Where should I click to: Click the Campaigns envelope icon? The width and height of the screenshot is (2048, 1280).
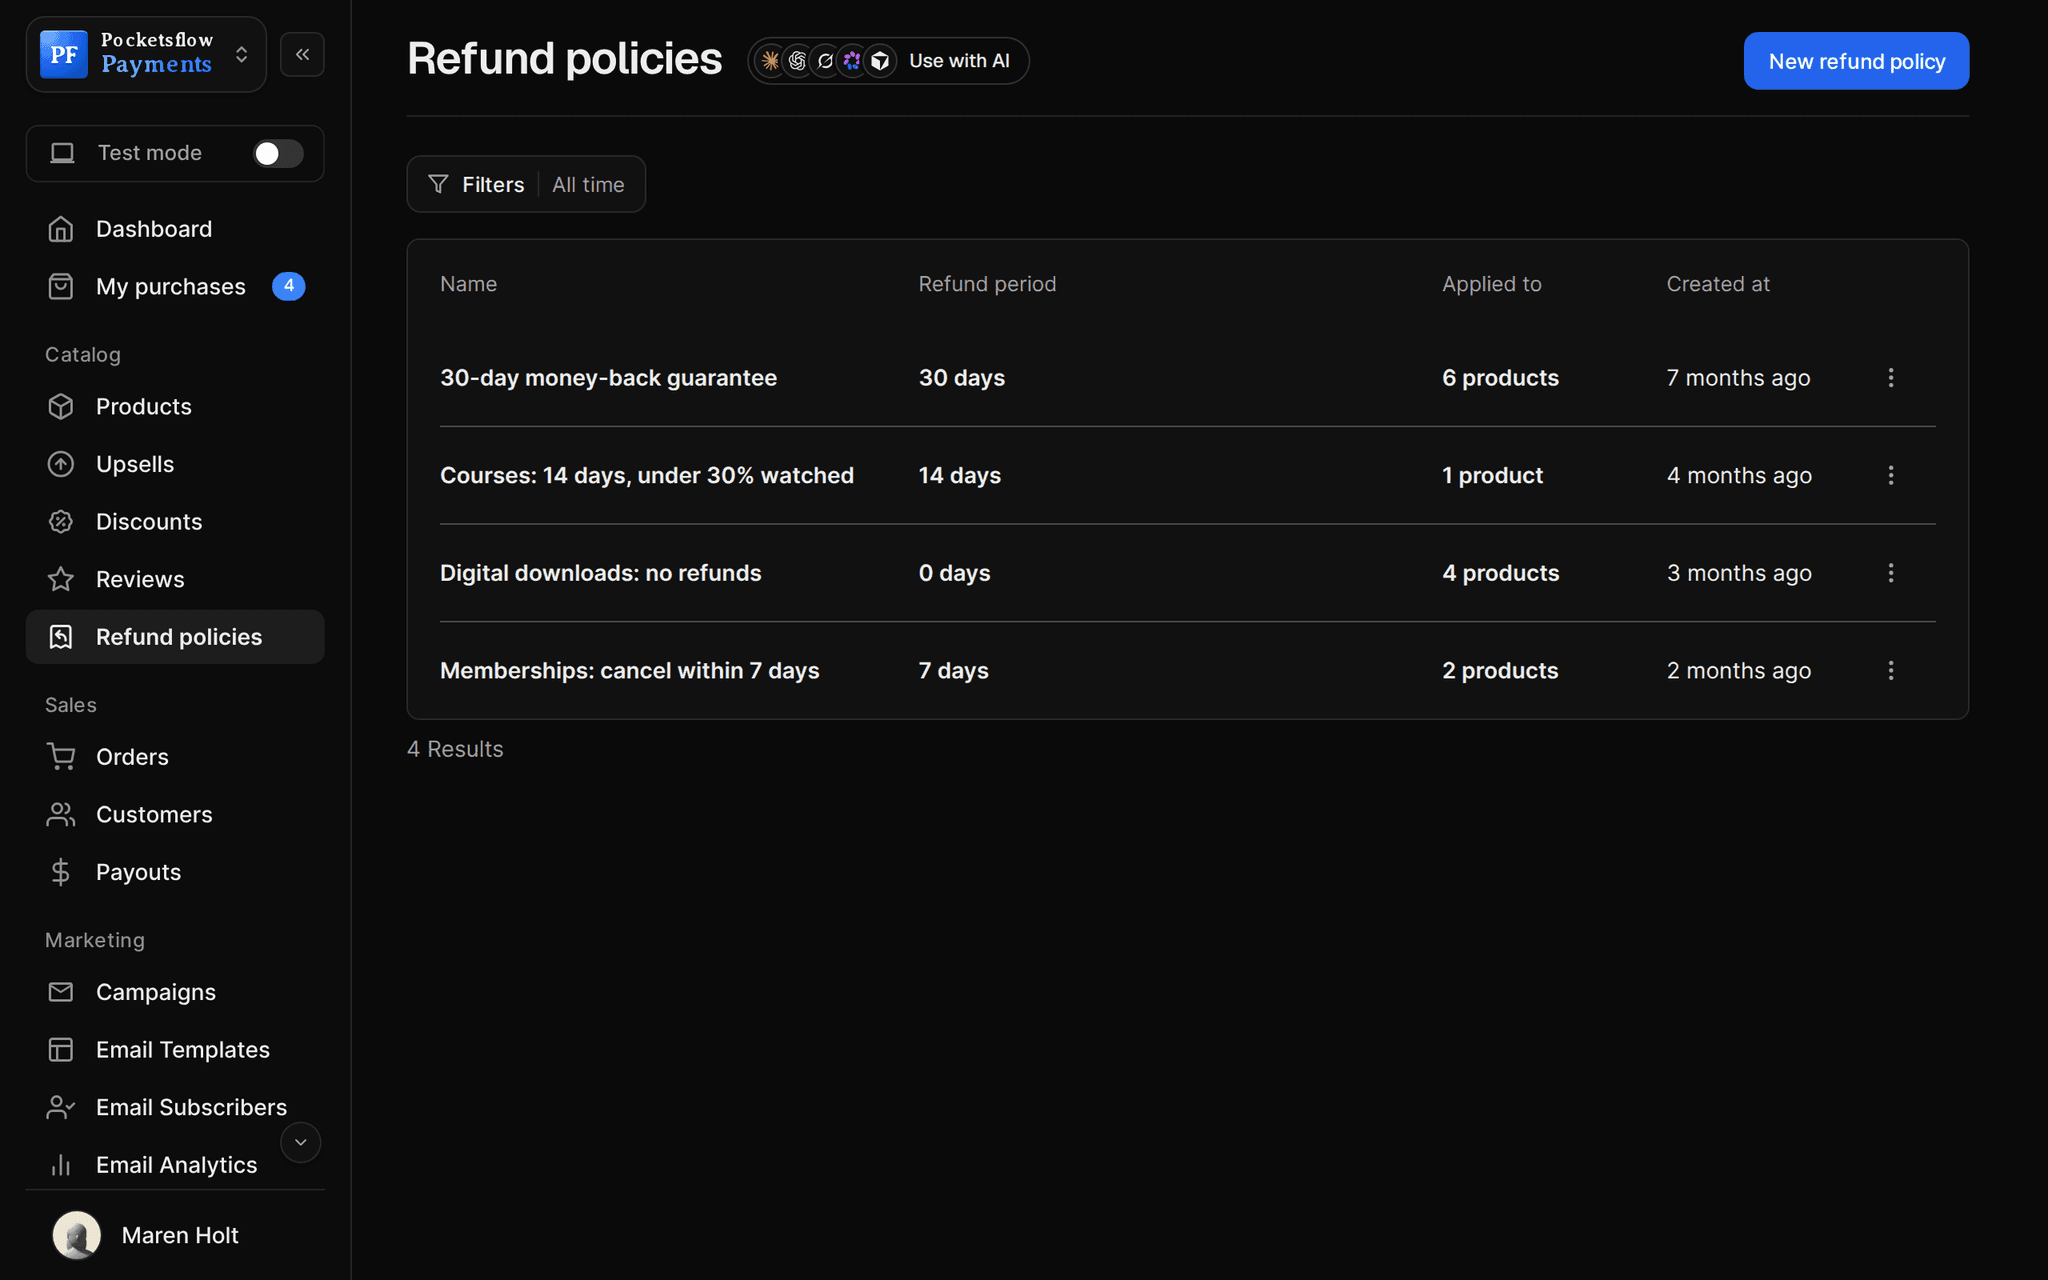[61, 992]
